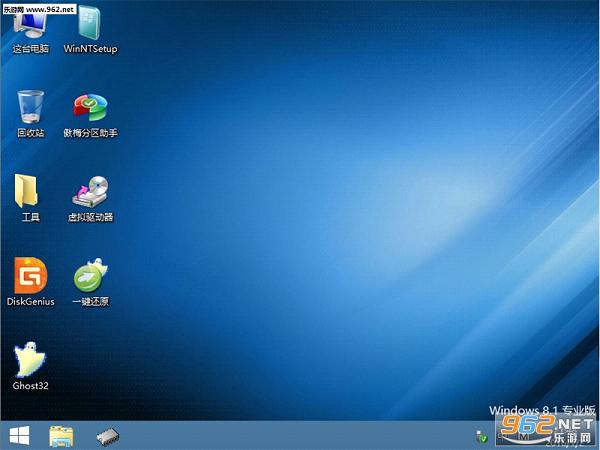Click the Windows 8.1 专业版 text
This screenshot has width=600, height=450.
542,410
